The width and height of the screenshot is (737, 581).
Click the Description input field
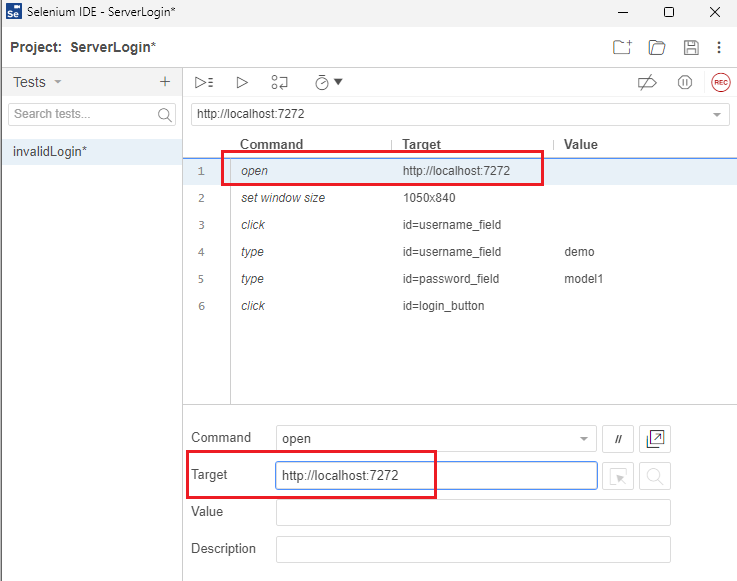[473, 550]
